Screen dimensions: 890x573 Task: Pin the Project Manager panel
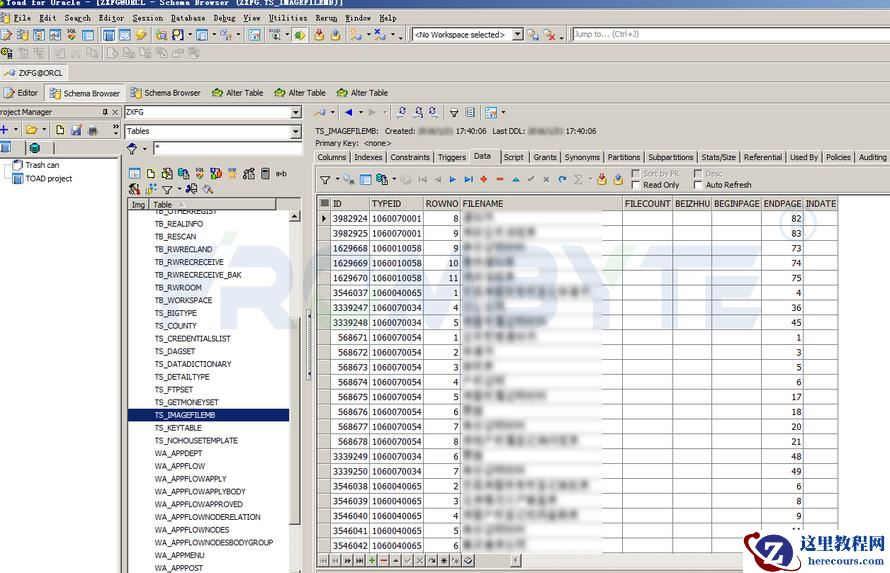[x=104, y=112]
